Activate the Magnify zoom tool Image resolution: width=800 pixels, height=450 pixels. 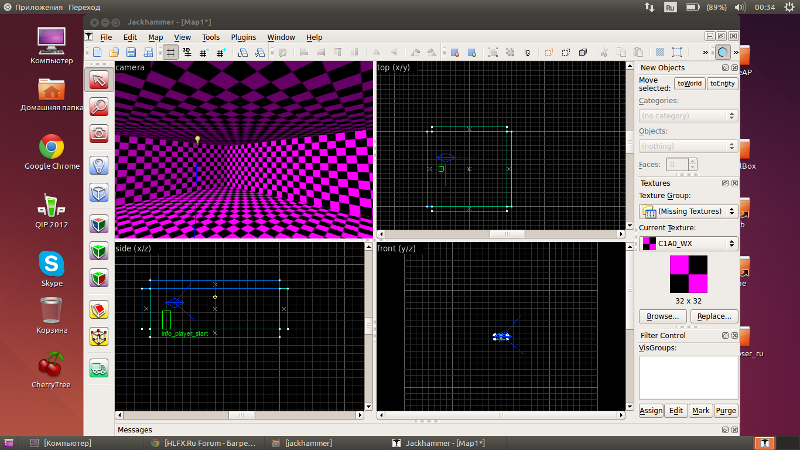coord(99,106)
